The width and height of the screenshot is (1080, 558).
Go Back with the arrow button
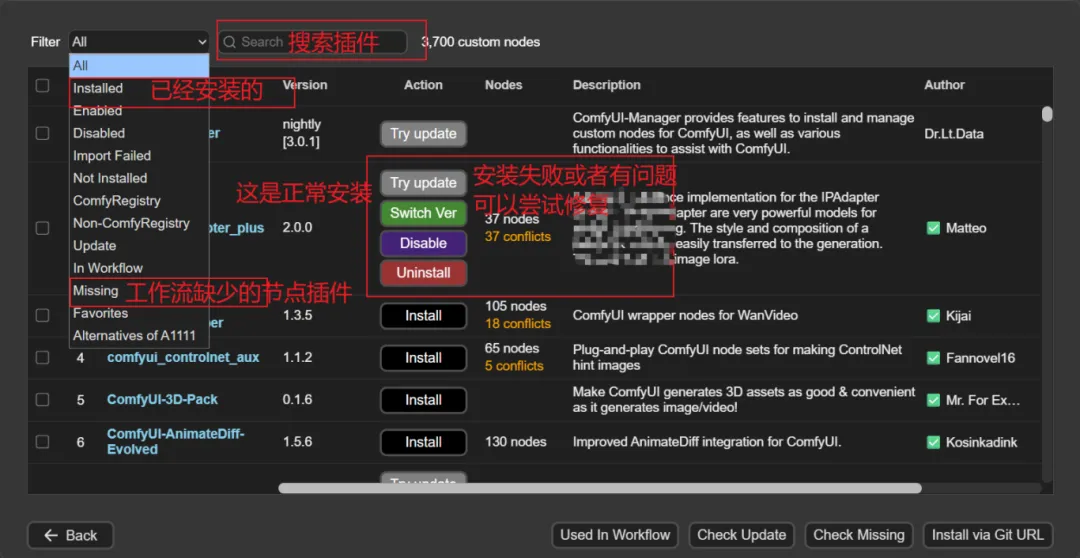pyautogui.click(x=70, y=535)
